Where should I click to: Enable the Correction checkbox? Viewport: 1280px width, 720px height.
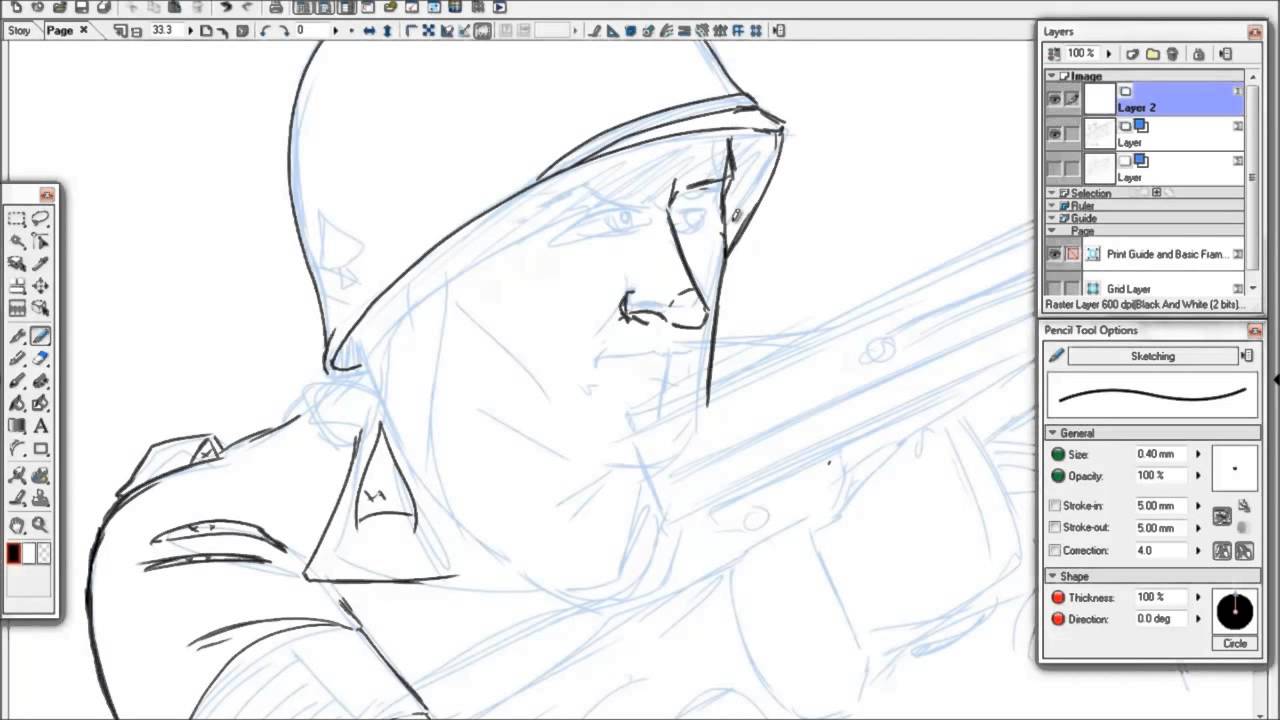pos(1054,550)
